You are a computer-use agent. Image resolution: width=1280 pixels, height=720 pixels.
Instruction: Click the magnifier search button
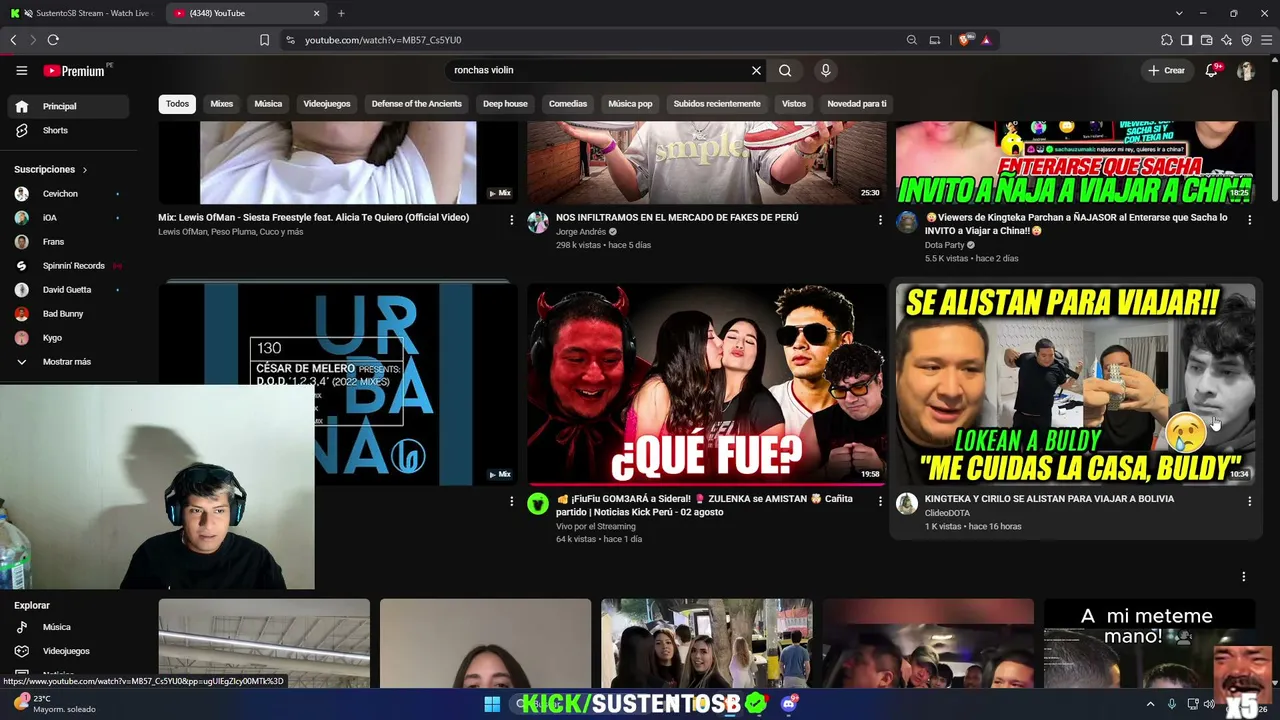pos(785,70)
